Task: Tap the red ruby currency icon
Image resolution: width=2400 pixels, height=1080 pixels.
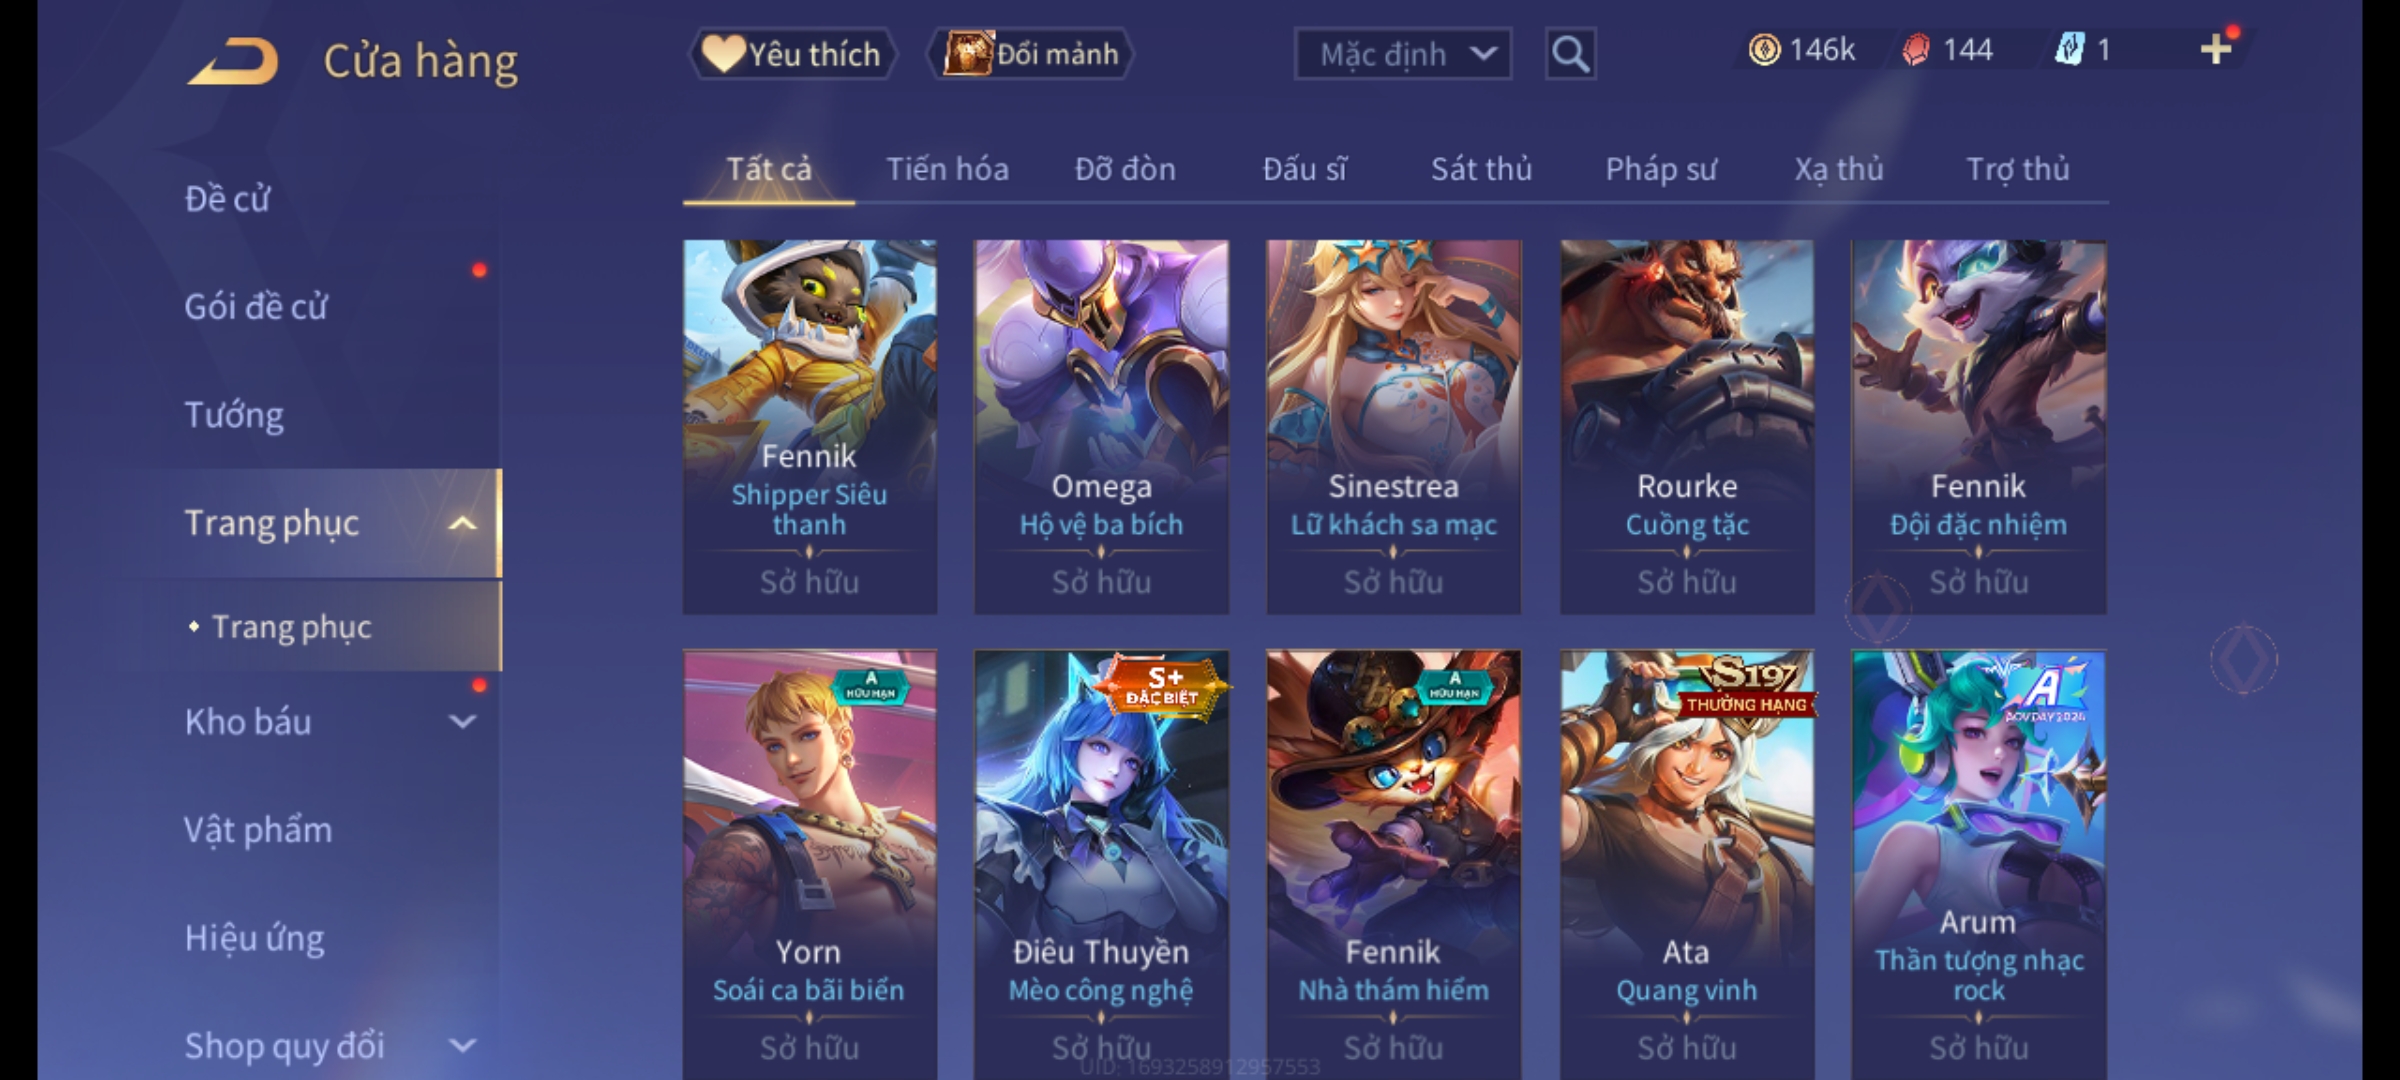Action: point(1915,50)
